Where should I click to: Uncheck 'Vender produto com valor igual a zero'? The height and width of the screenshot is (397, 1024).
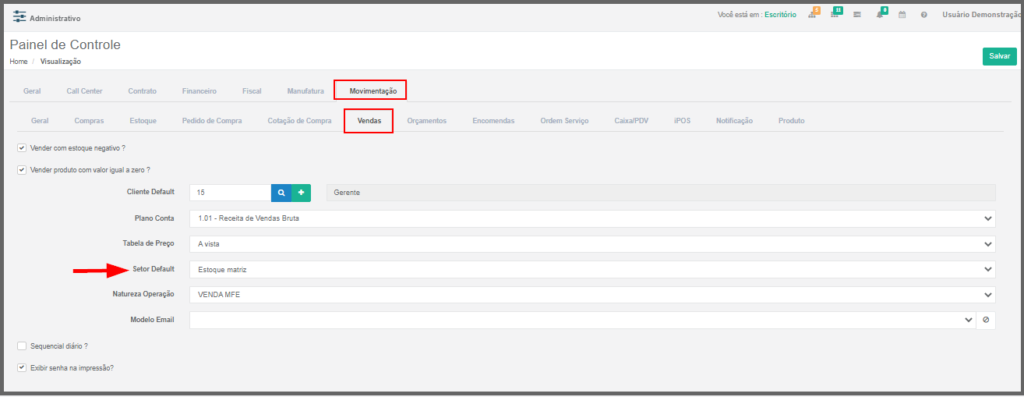(22, 170)
